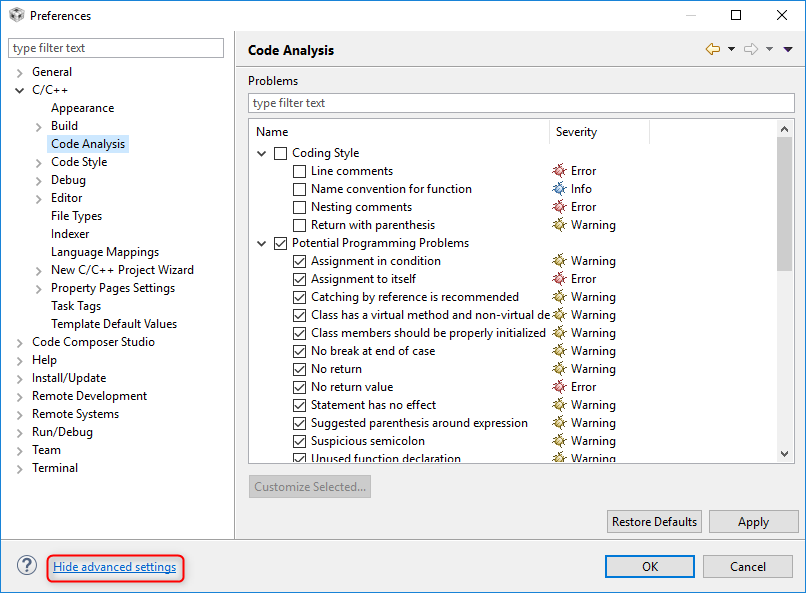The width and height of the screenshot is (806, 593).
Task: Uncheck the Assignment in condition checkbox
Action: (x=299, y=261)
